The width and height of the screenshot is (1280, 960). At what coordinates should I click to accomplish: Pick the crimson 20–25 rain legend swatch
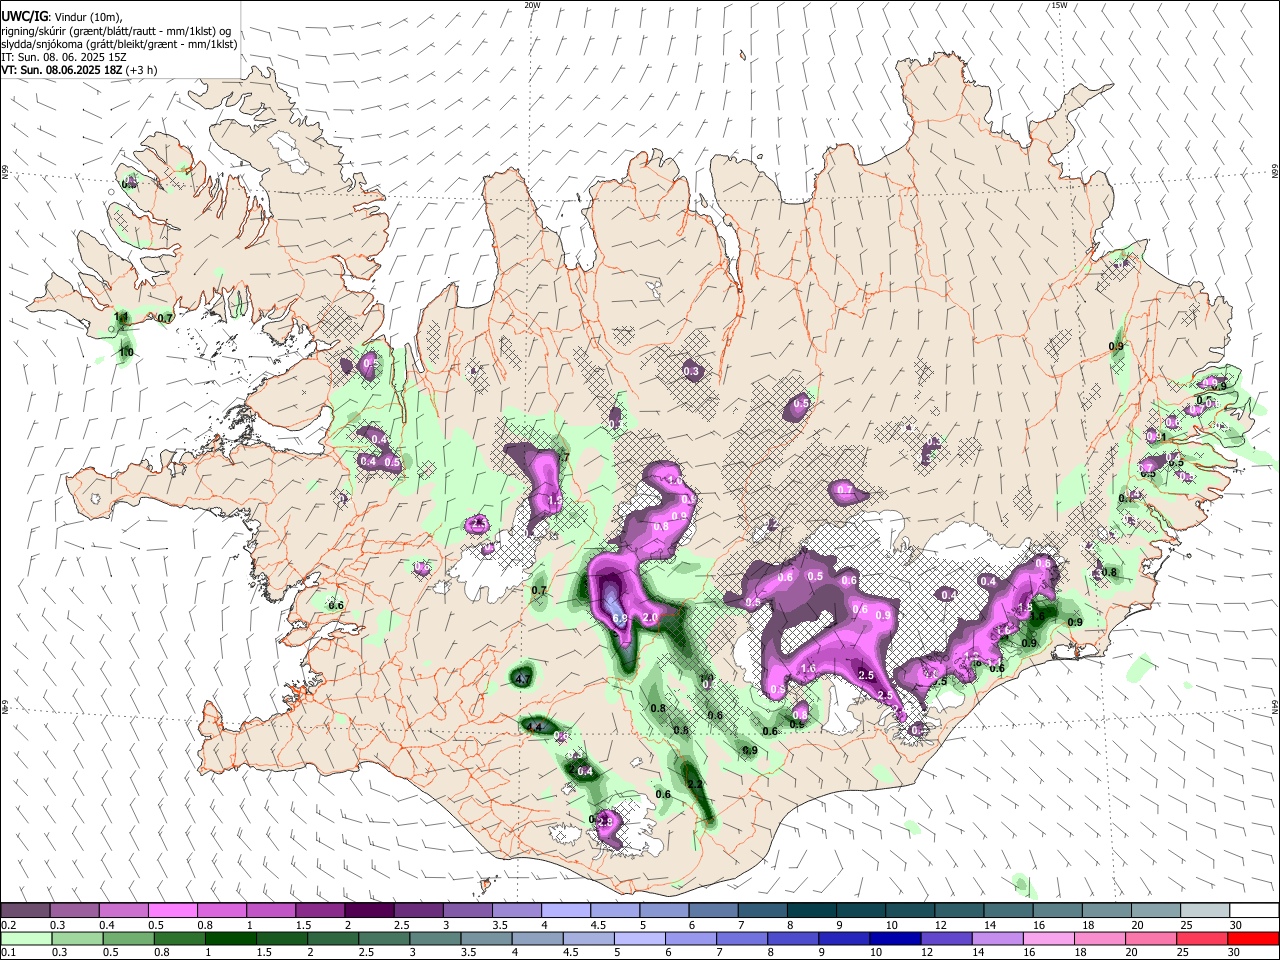tap(1202, 938)
